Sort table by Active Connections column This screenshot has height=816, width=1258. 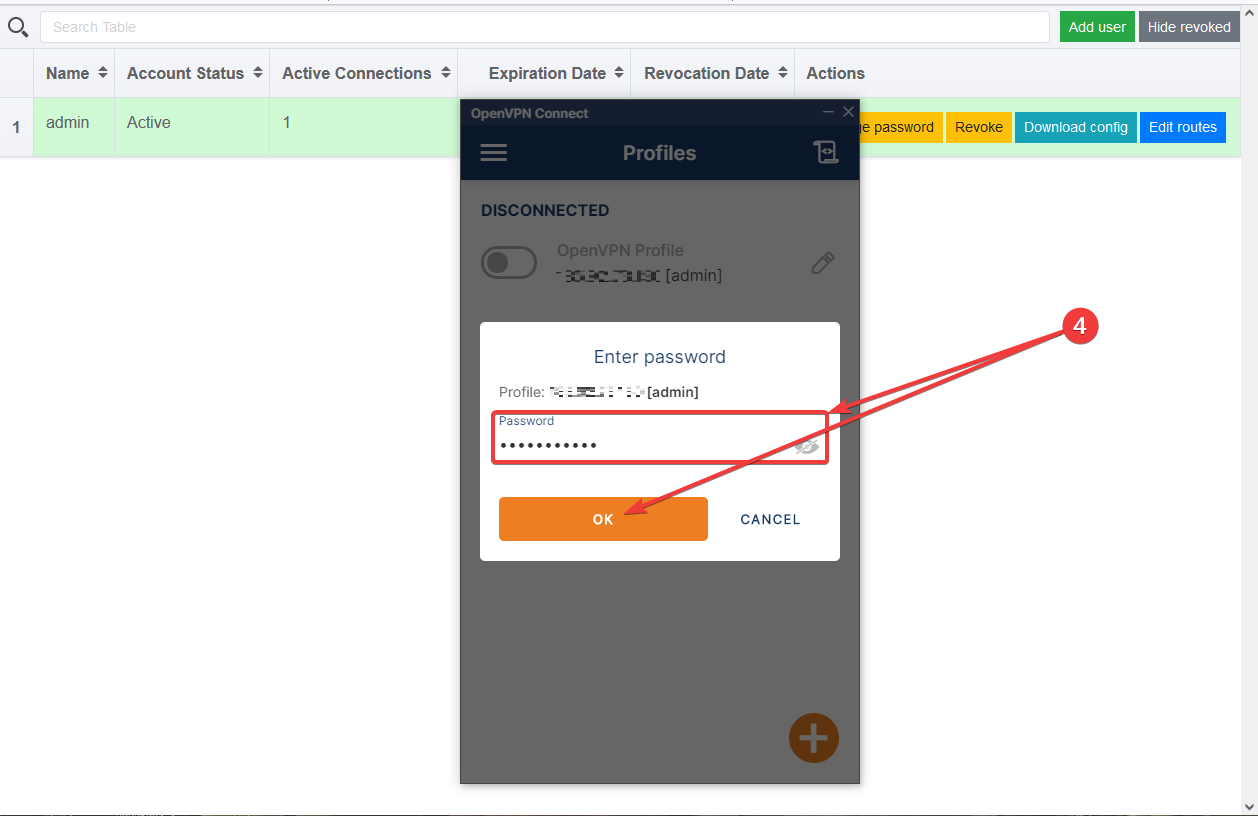point(363,73)
